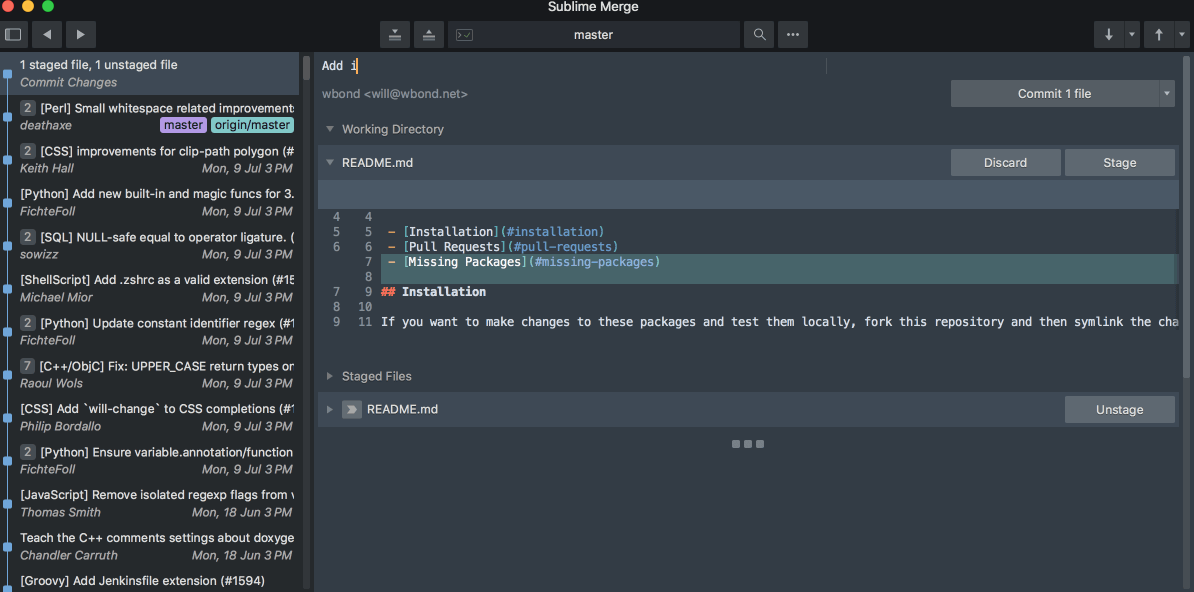Navigate forward with the right arrow
The image size is (1194, 592).
point(80,34)
